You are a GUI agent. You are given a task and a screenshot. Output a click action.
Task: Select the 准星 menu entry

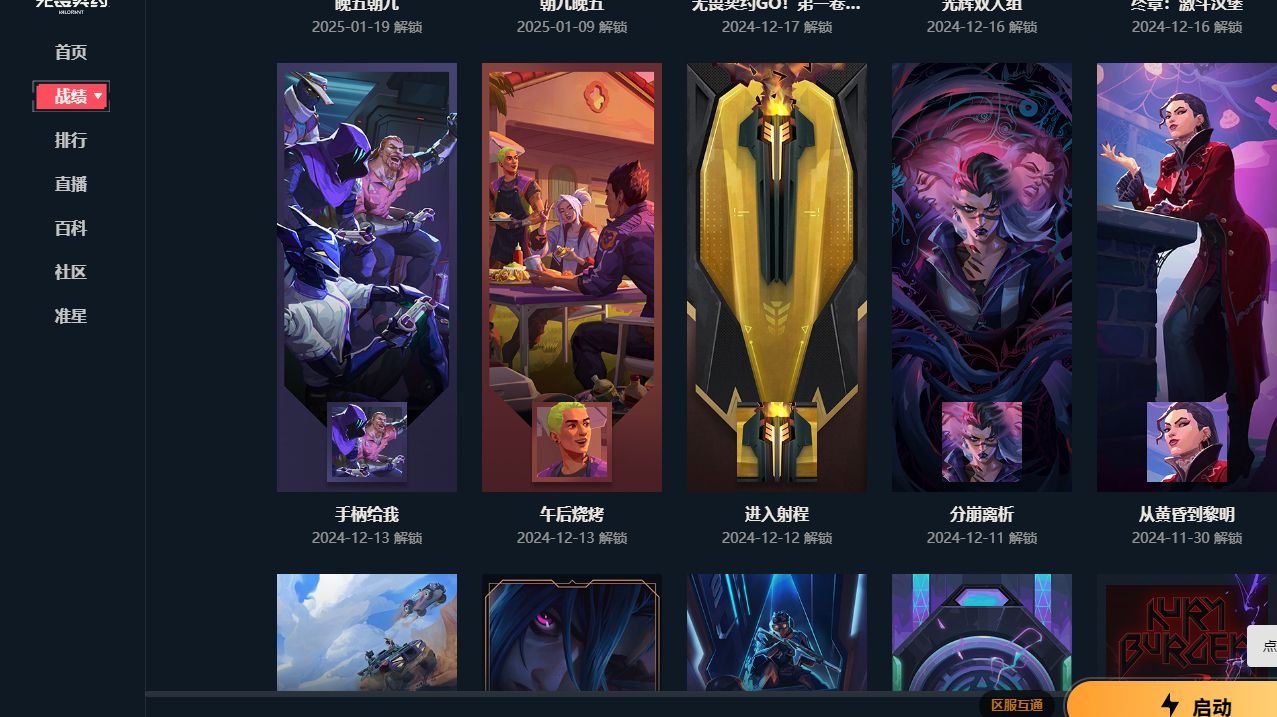(x=71, y=316)
